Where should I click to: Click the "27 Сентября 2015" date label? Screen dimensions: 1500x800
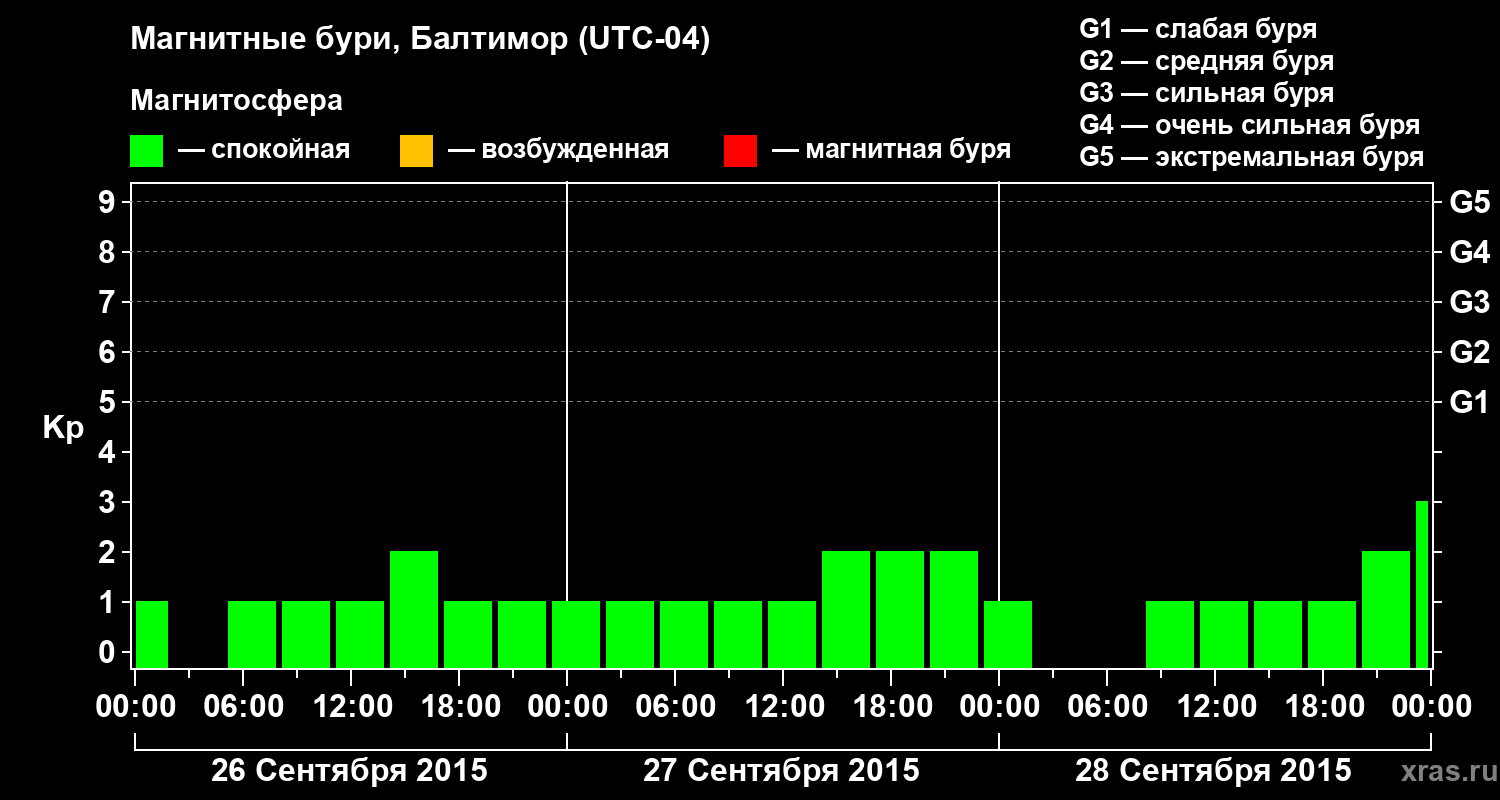(781, 771)
